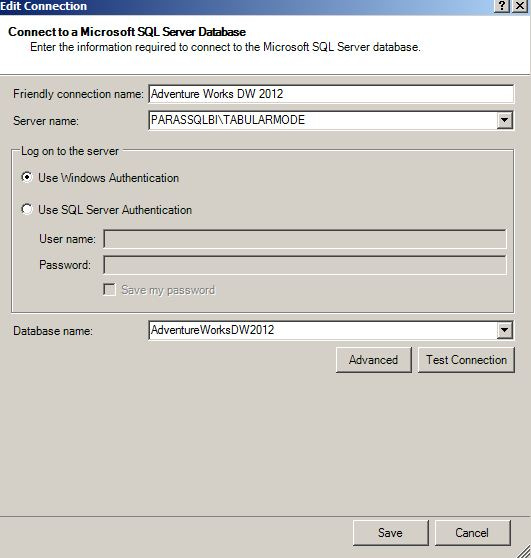Viewport: 531px width, 558px height.
Task: Click 'Connect to a Microsoft SQL Server Database' heading
Action: (x=127, y=32)
